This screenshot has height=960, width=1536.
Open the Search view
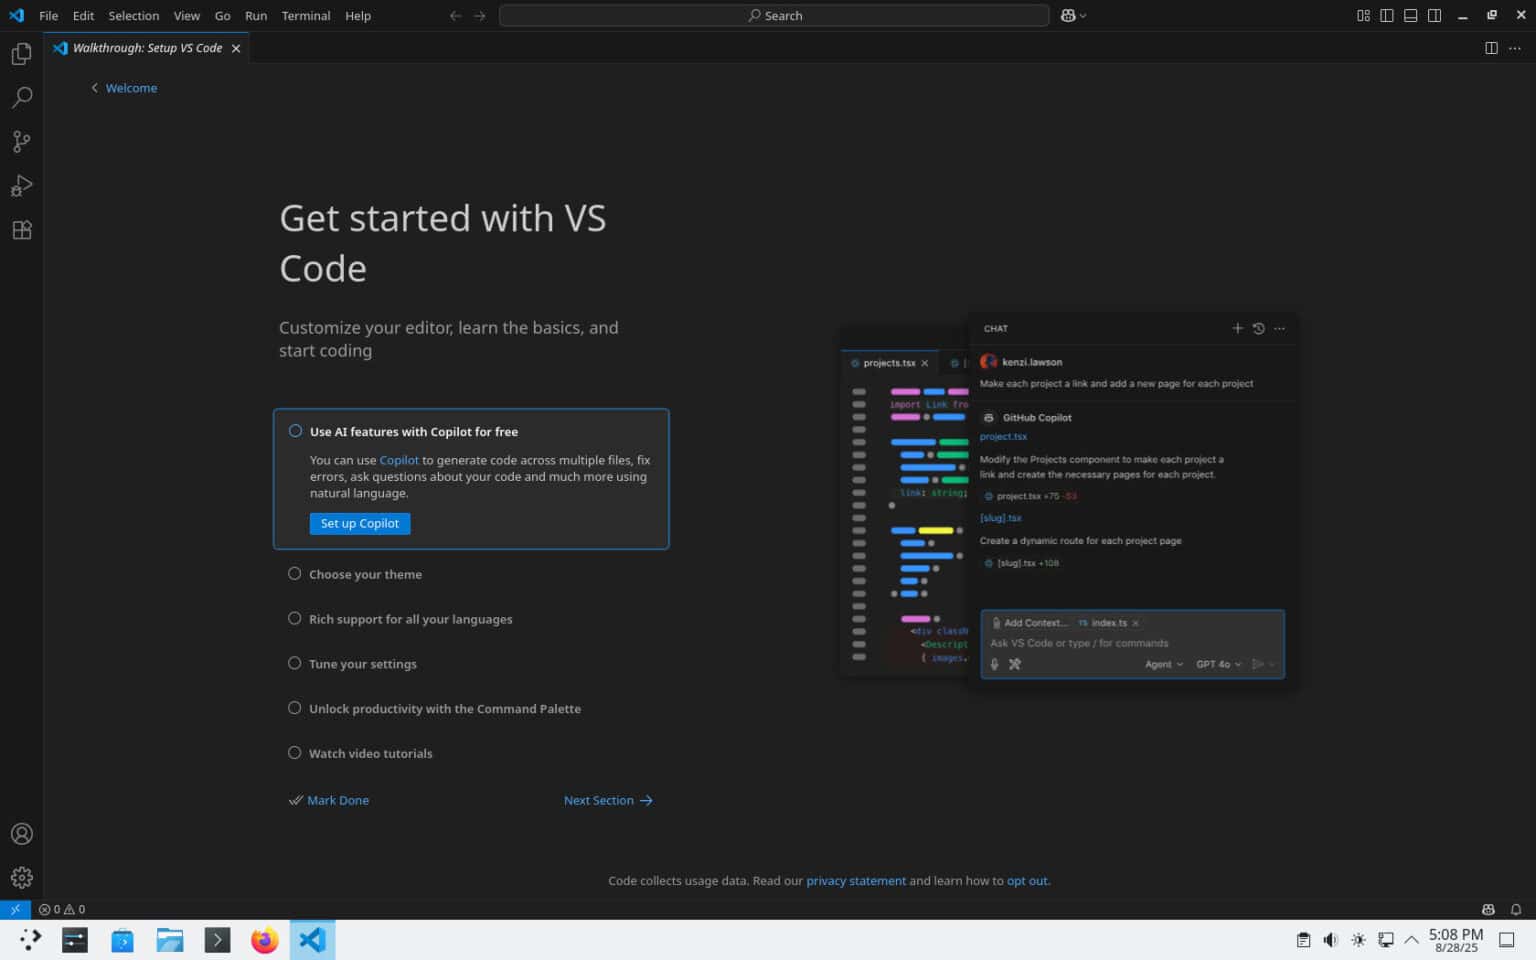pos(21,97)
